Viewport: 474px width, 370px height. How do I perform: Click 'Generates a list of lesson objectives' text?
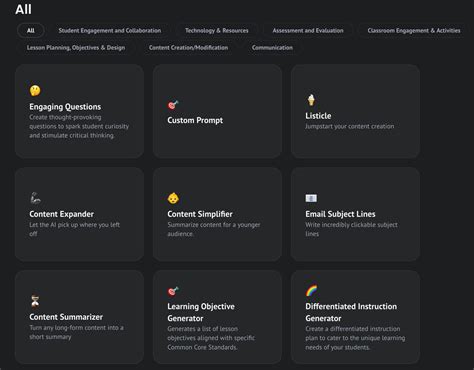pyautogui.click(x=211, y=338)
